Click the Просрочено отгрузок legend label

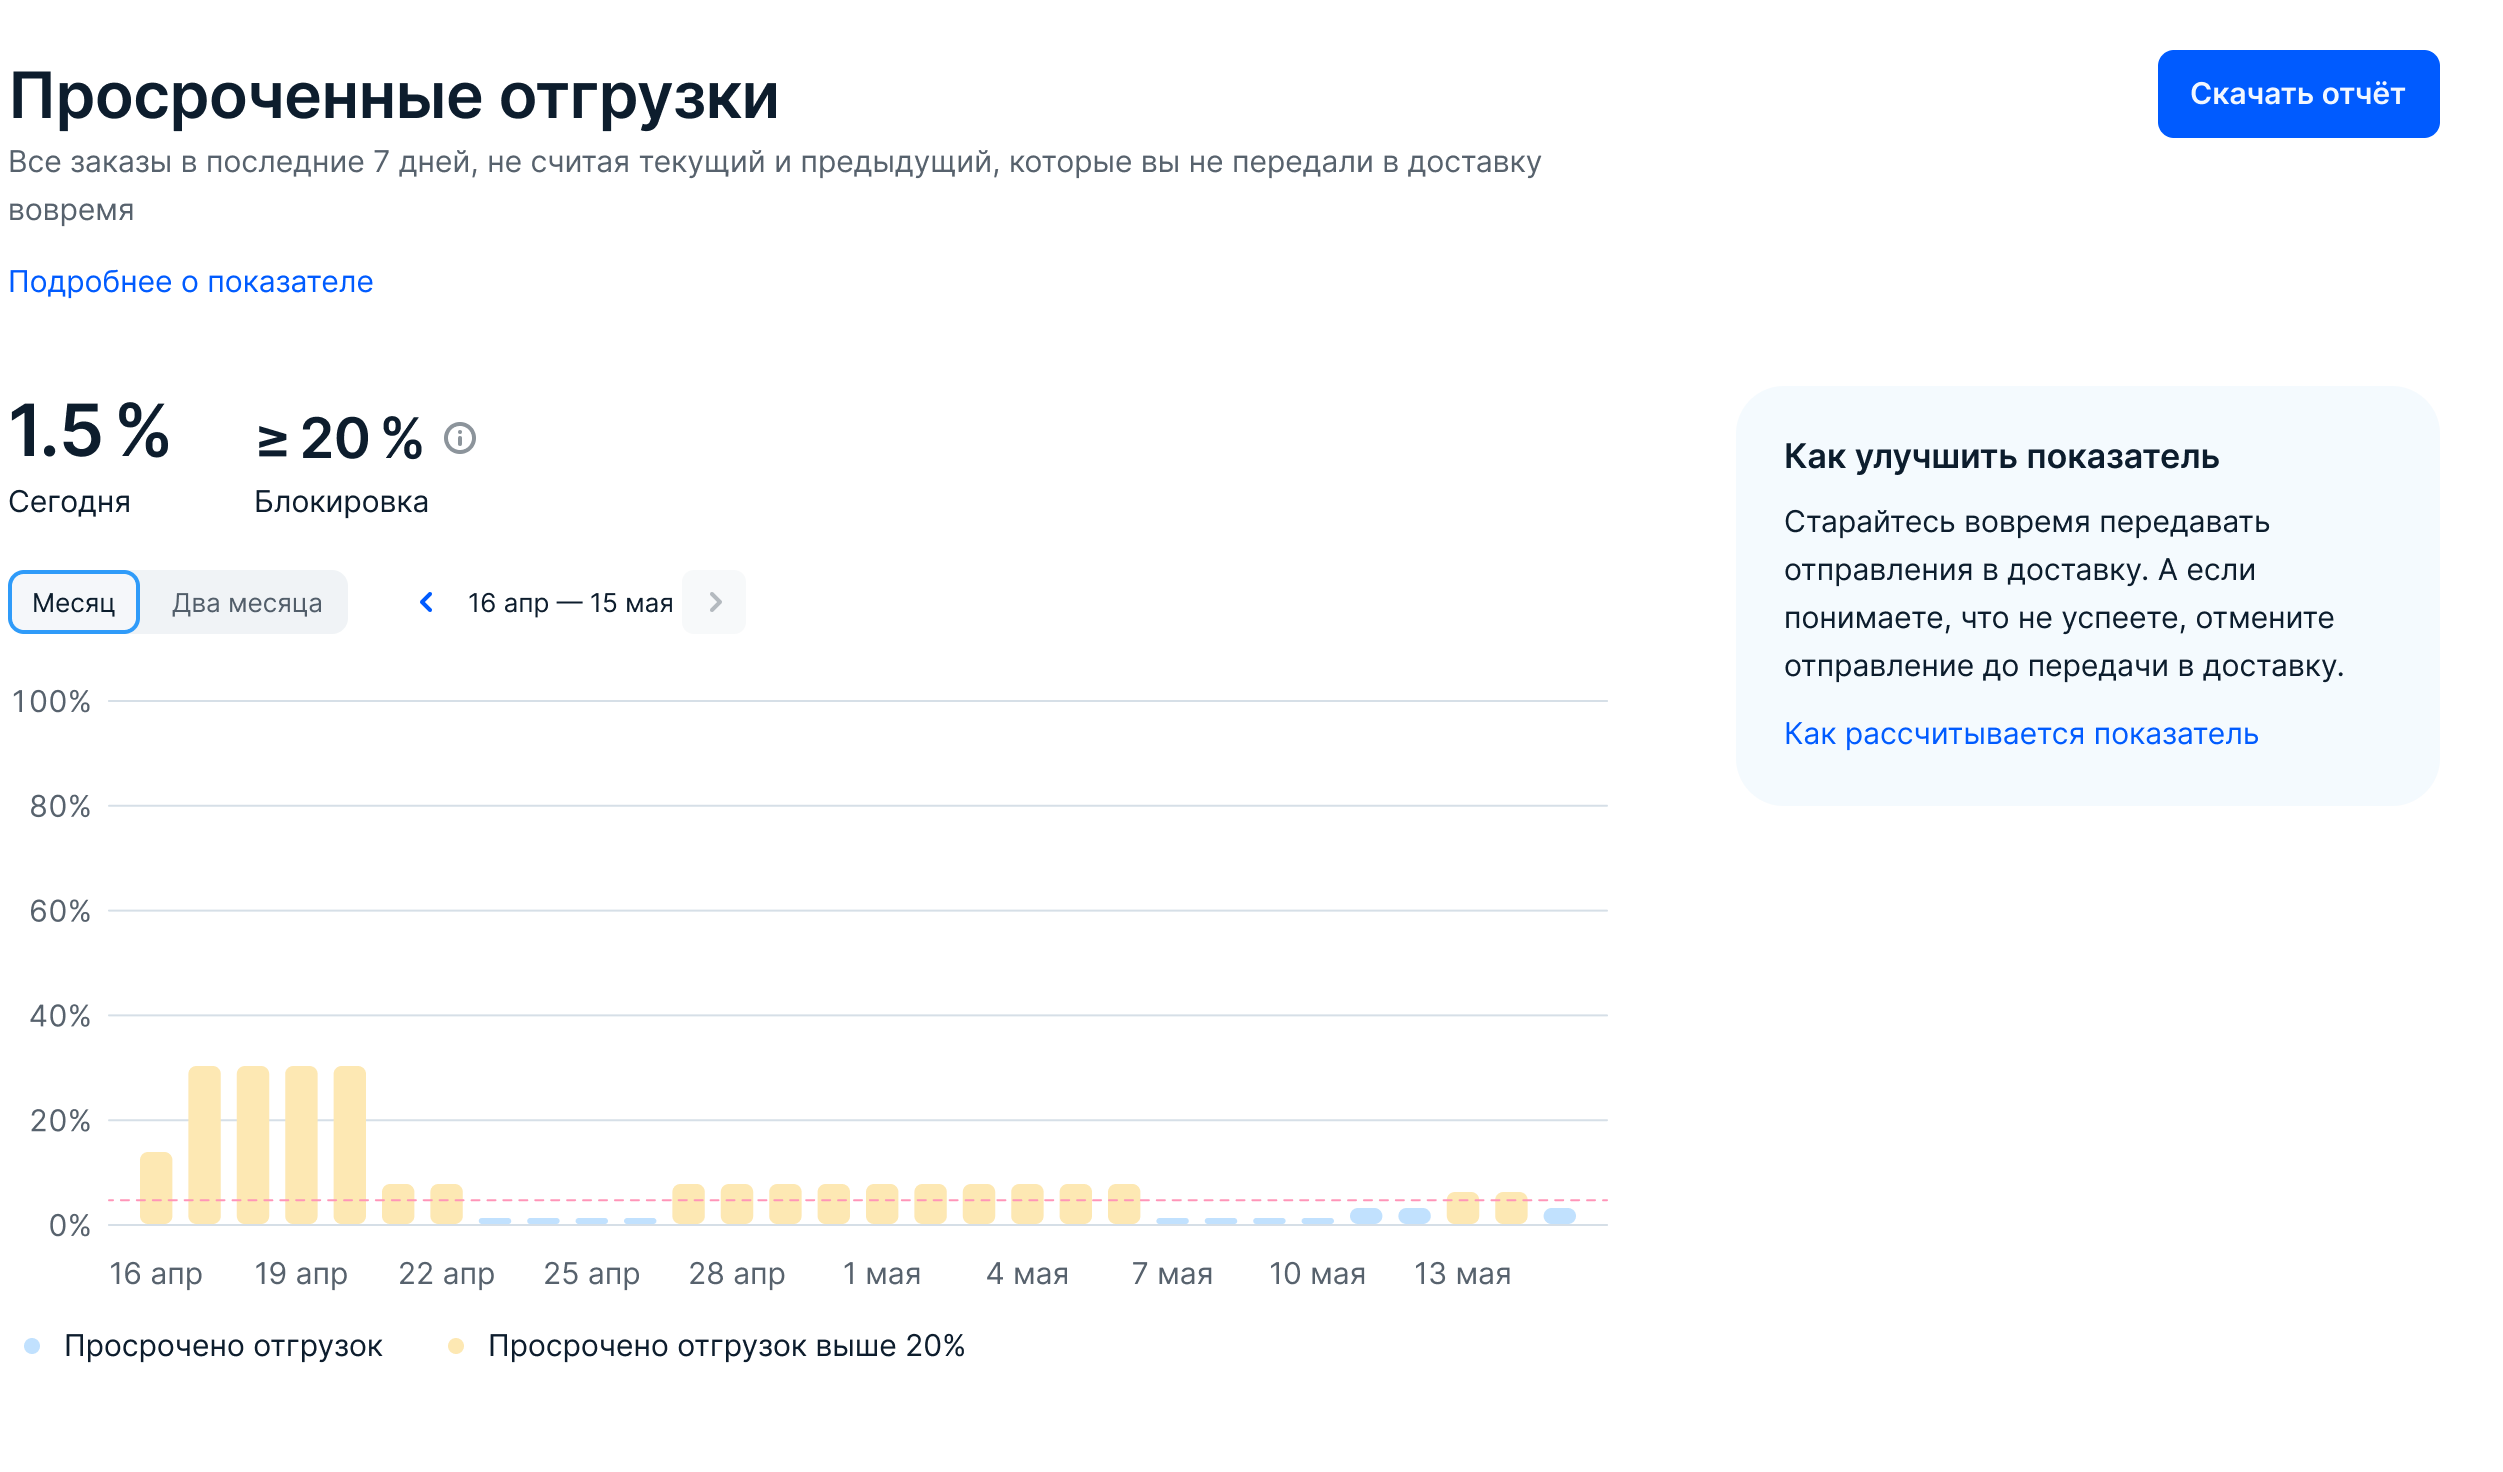223,1346
